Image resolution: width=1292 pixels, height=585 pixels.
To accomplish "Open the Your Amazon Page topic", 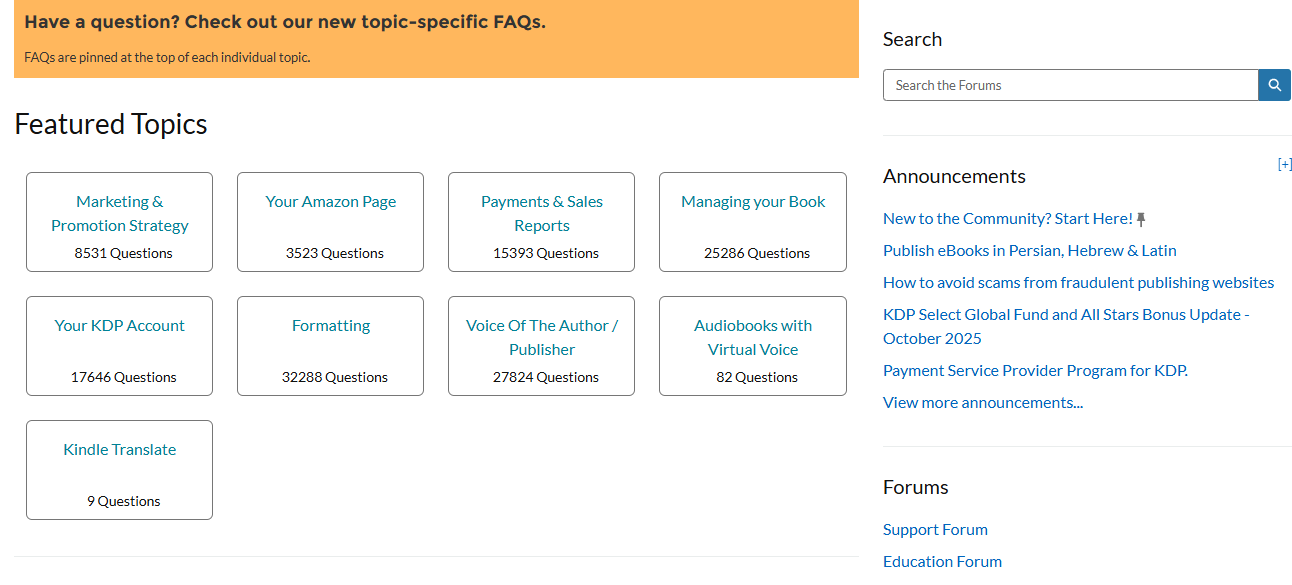I will pos(330,201).
